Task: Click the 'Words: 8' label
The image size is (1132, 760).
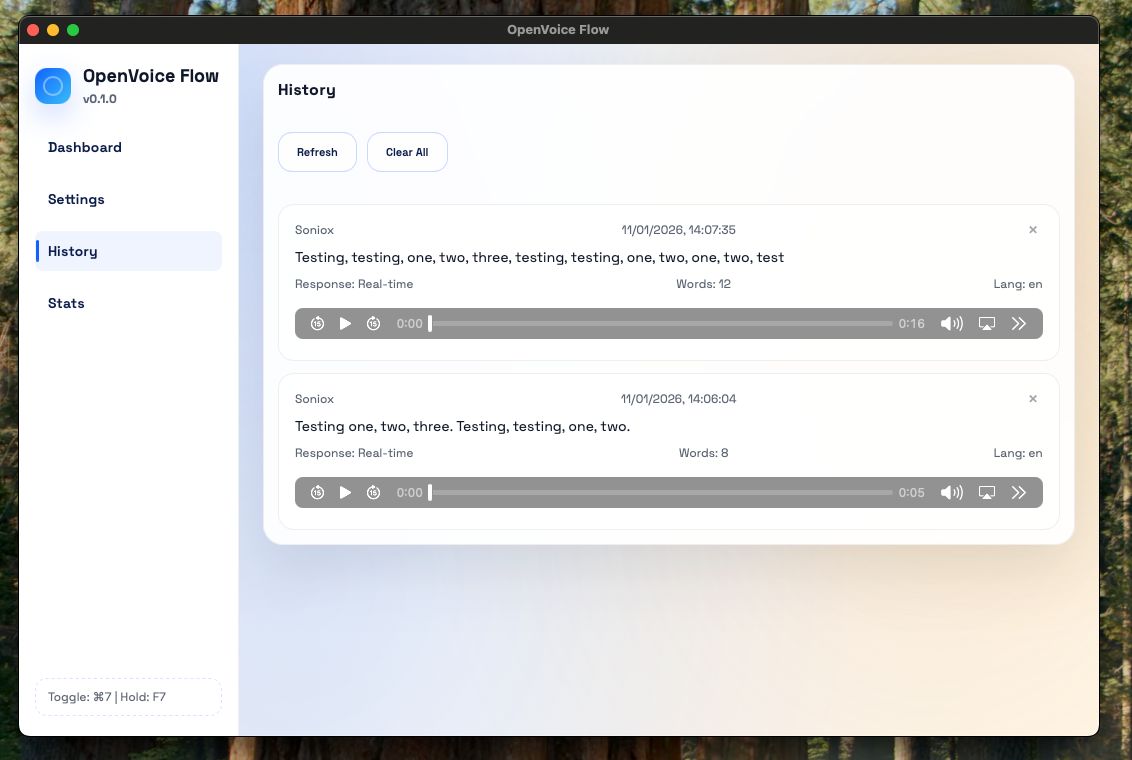Action: 703,453
